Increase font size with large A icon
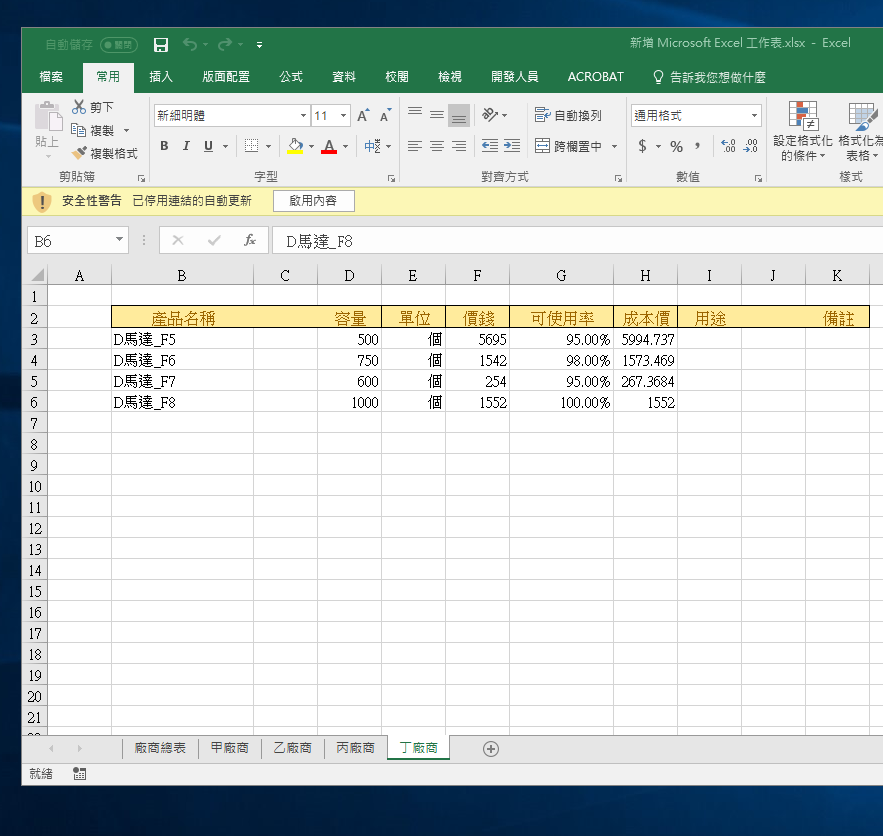Image resolution: width=883 pixels, height=836 pixels. point(363,115)
